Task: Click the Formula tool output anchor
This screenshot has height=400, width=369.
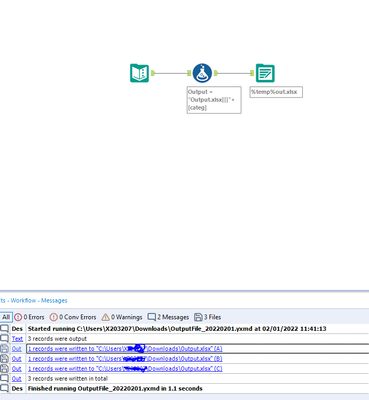Action: coord(216,73)
